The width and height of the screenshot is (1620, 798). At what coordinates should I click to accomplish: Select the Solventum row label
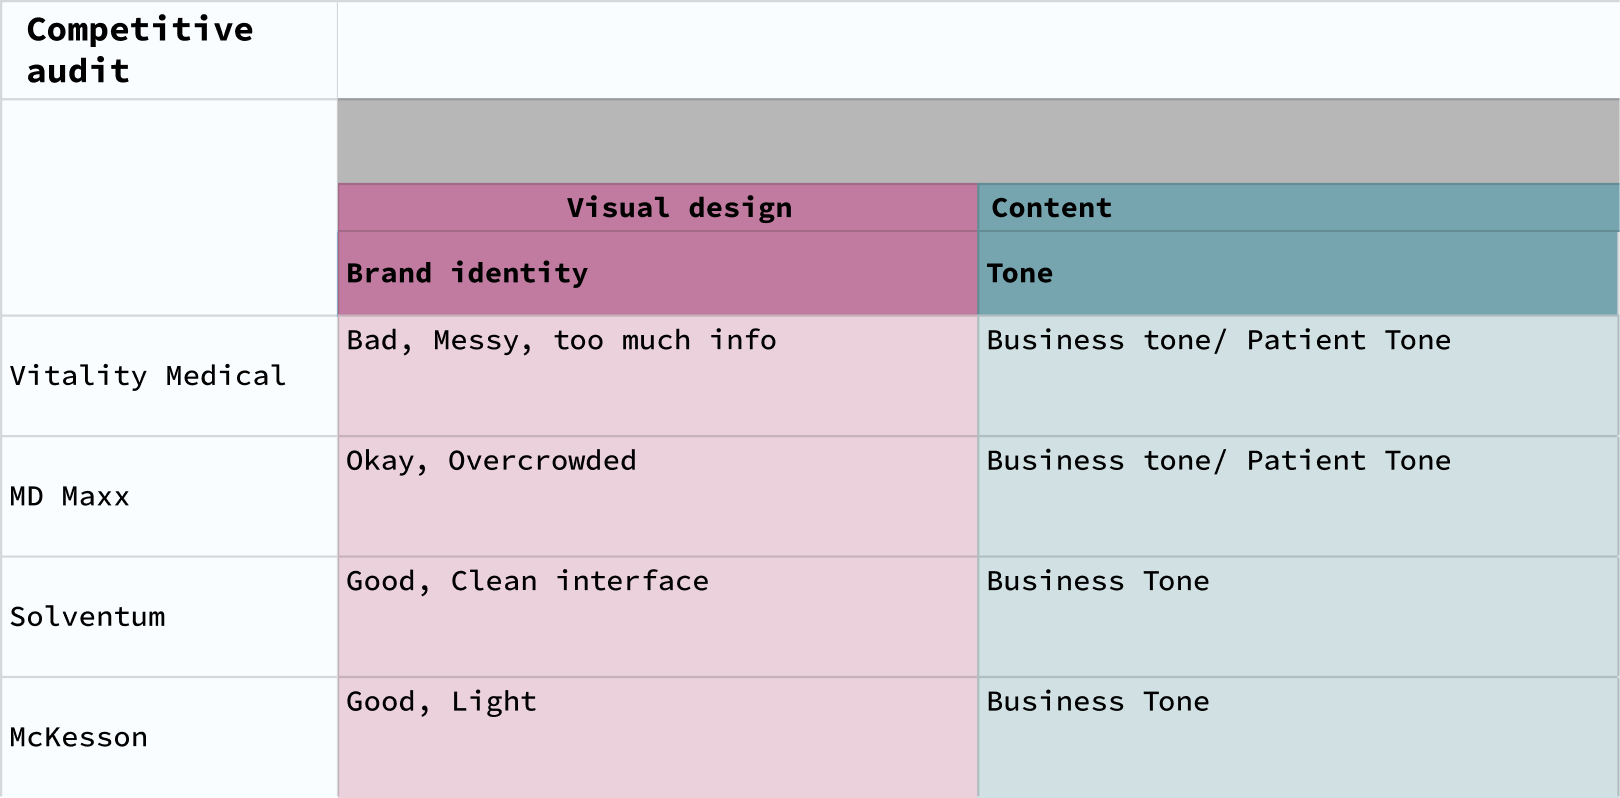168,617
